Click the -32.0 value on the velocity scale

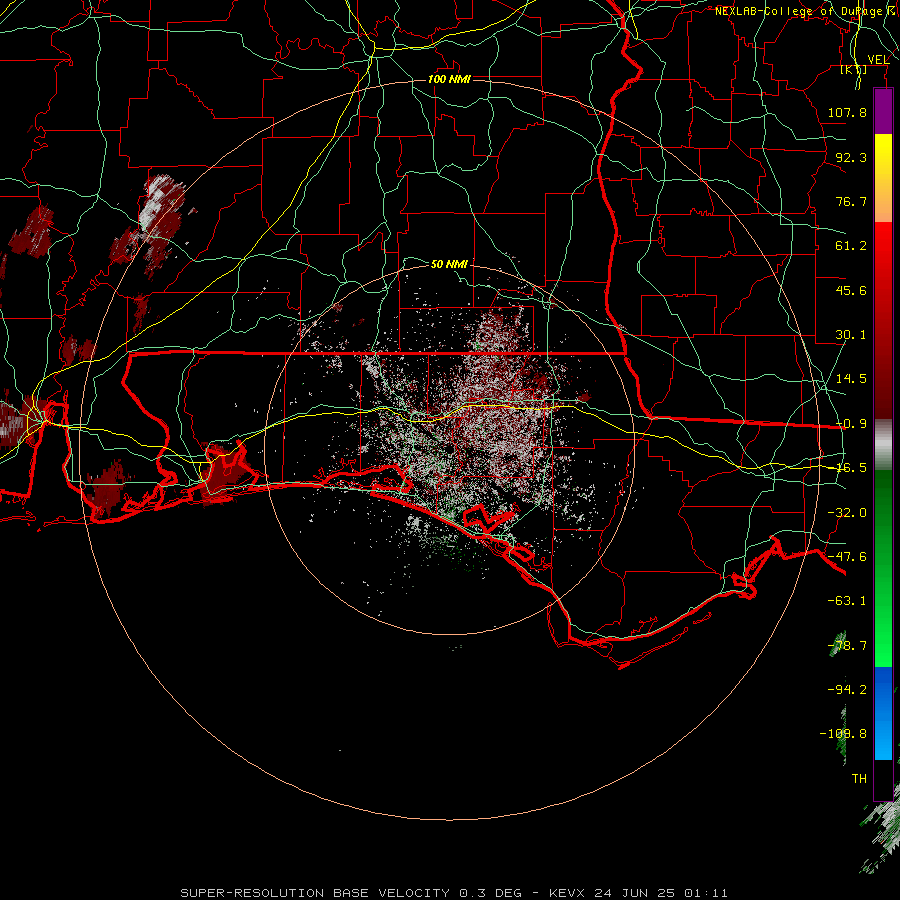(847, 513)
